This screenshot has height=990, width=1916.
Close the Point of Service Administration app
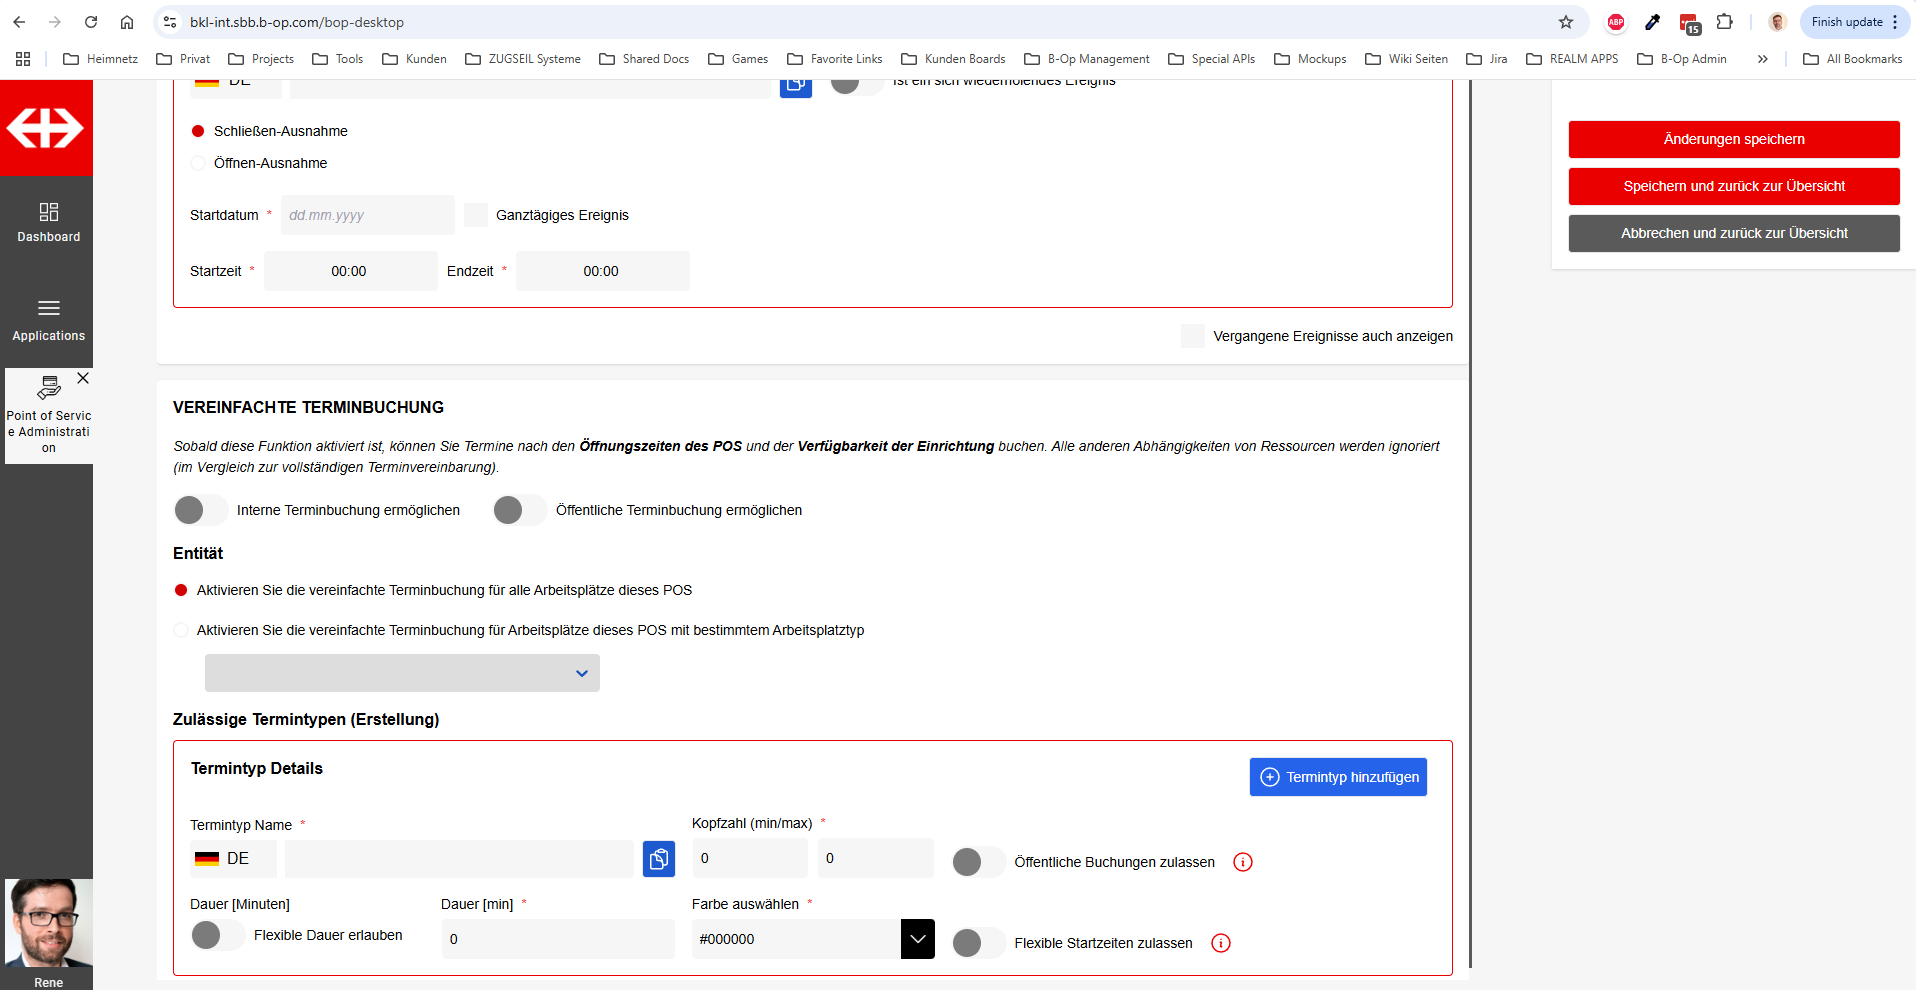[x=83, y=378]
